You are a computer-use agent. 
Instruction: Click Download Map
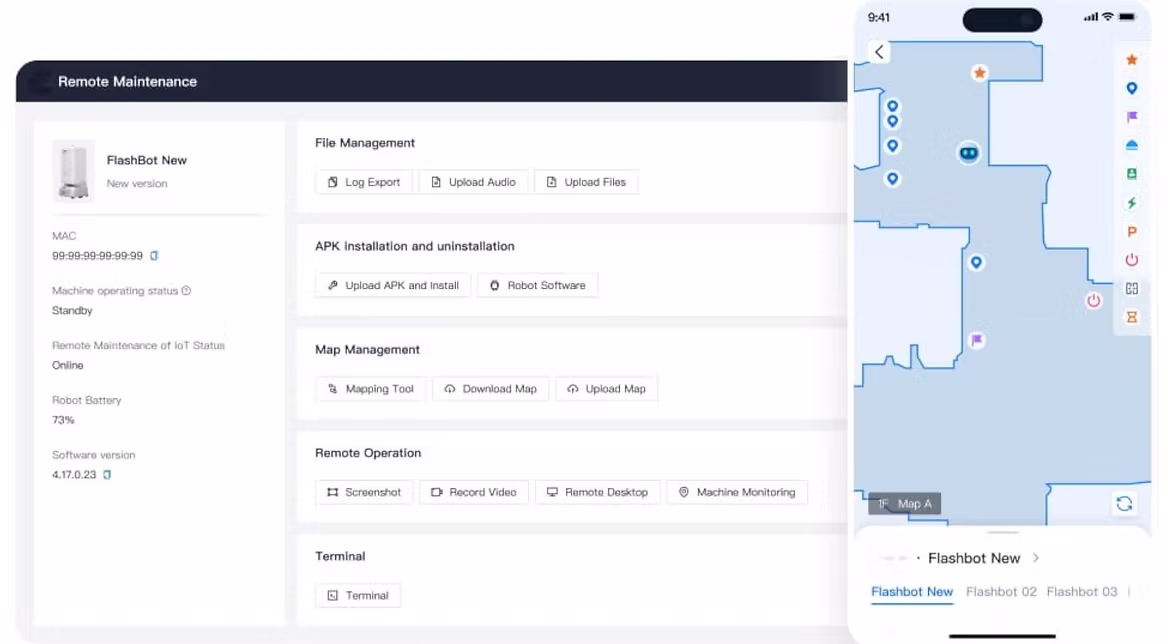pos(490,389)
